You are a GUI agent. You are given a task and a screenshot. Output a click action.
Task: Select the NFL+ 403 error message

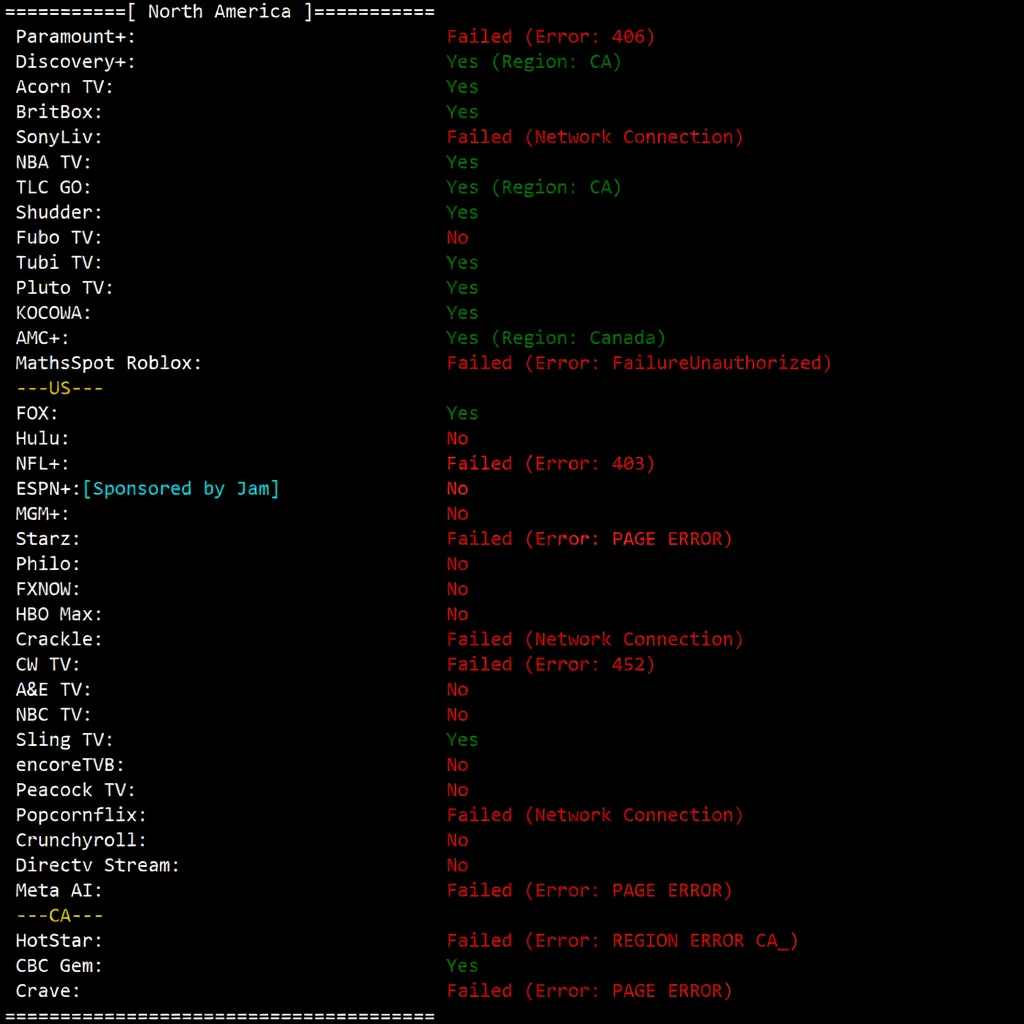tap(551, 463)
